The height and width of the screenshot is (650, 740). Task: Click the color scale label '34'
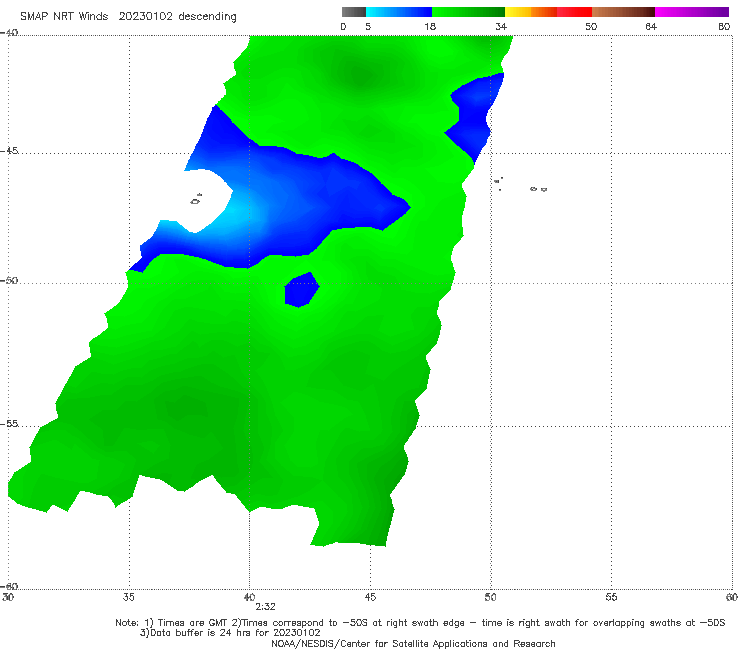point(501,27)
